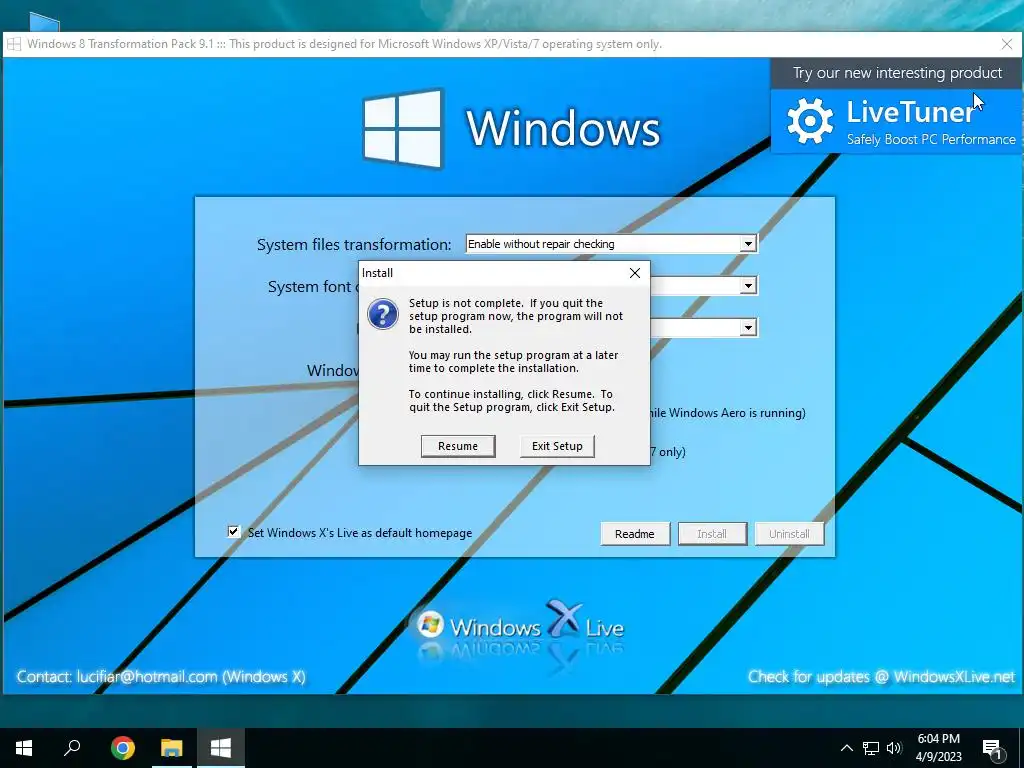Click the 'Setup is not complete' message text
The image size is (1024, 768).
515,316
